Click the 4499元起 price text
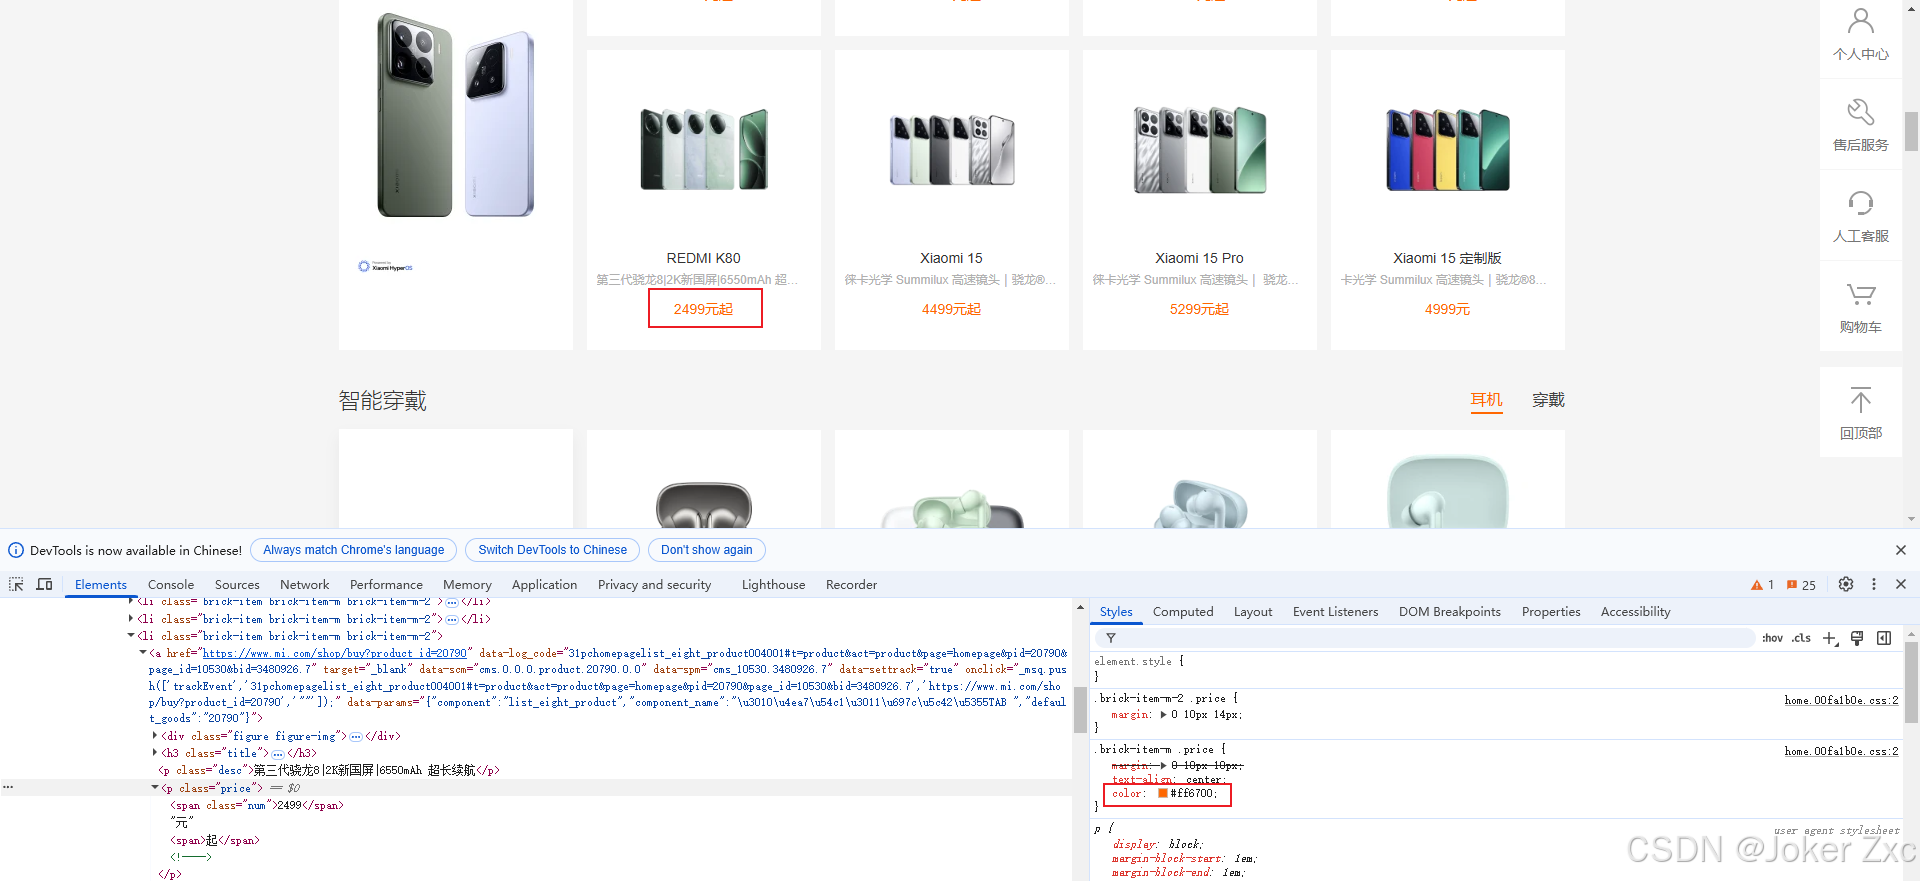The width and height of the screenshot is (1920, 881). [x=951, y=310]
